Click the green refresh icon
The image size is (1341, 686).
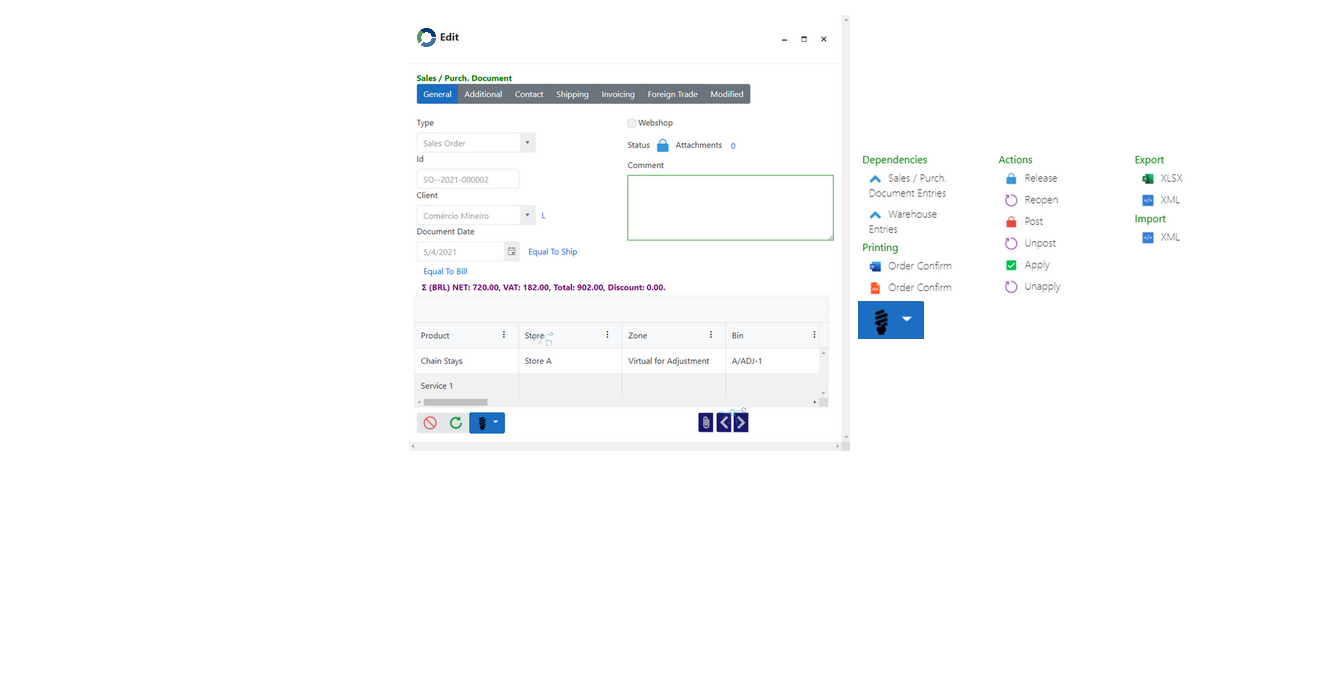[x=456, y=423]
